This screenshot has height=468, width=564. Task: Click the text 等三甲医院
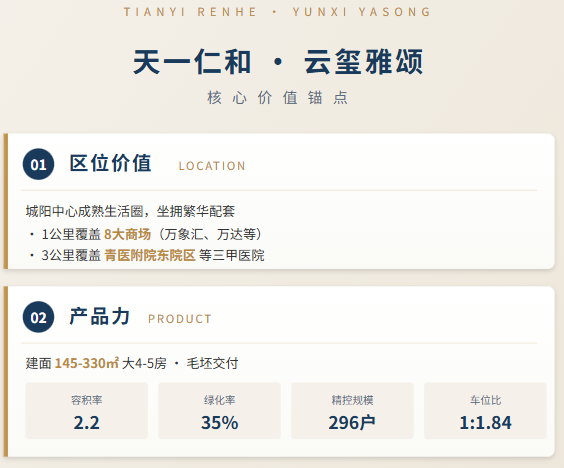232,255
